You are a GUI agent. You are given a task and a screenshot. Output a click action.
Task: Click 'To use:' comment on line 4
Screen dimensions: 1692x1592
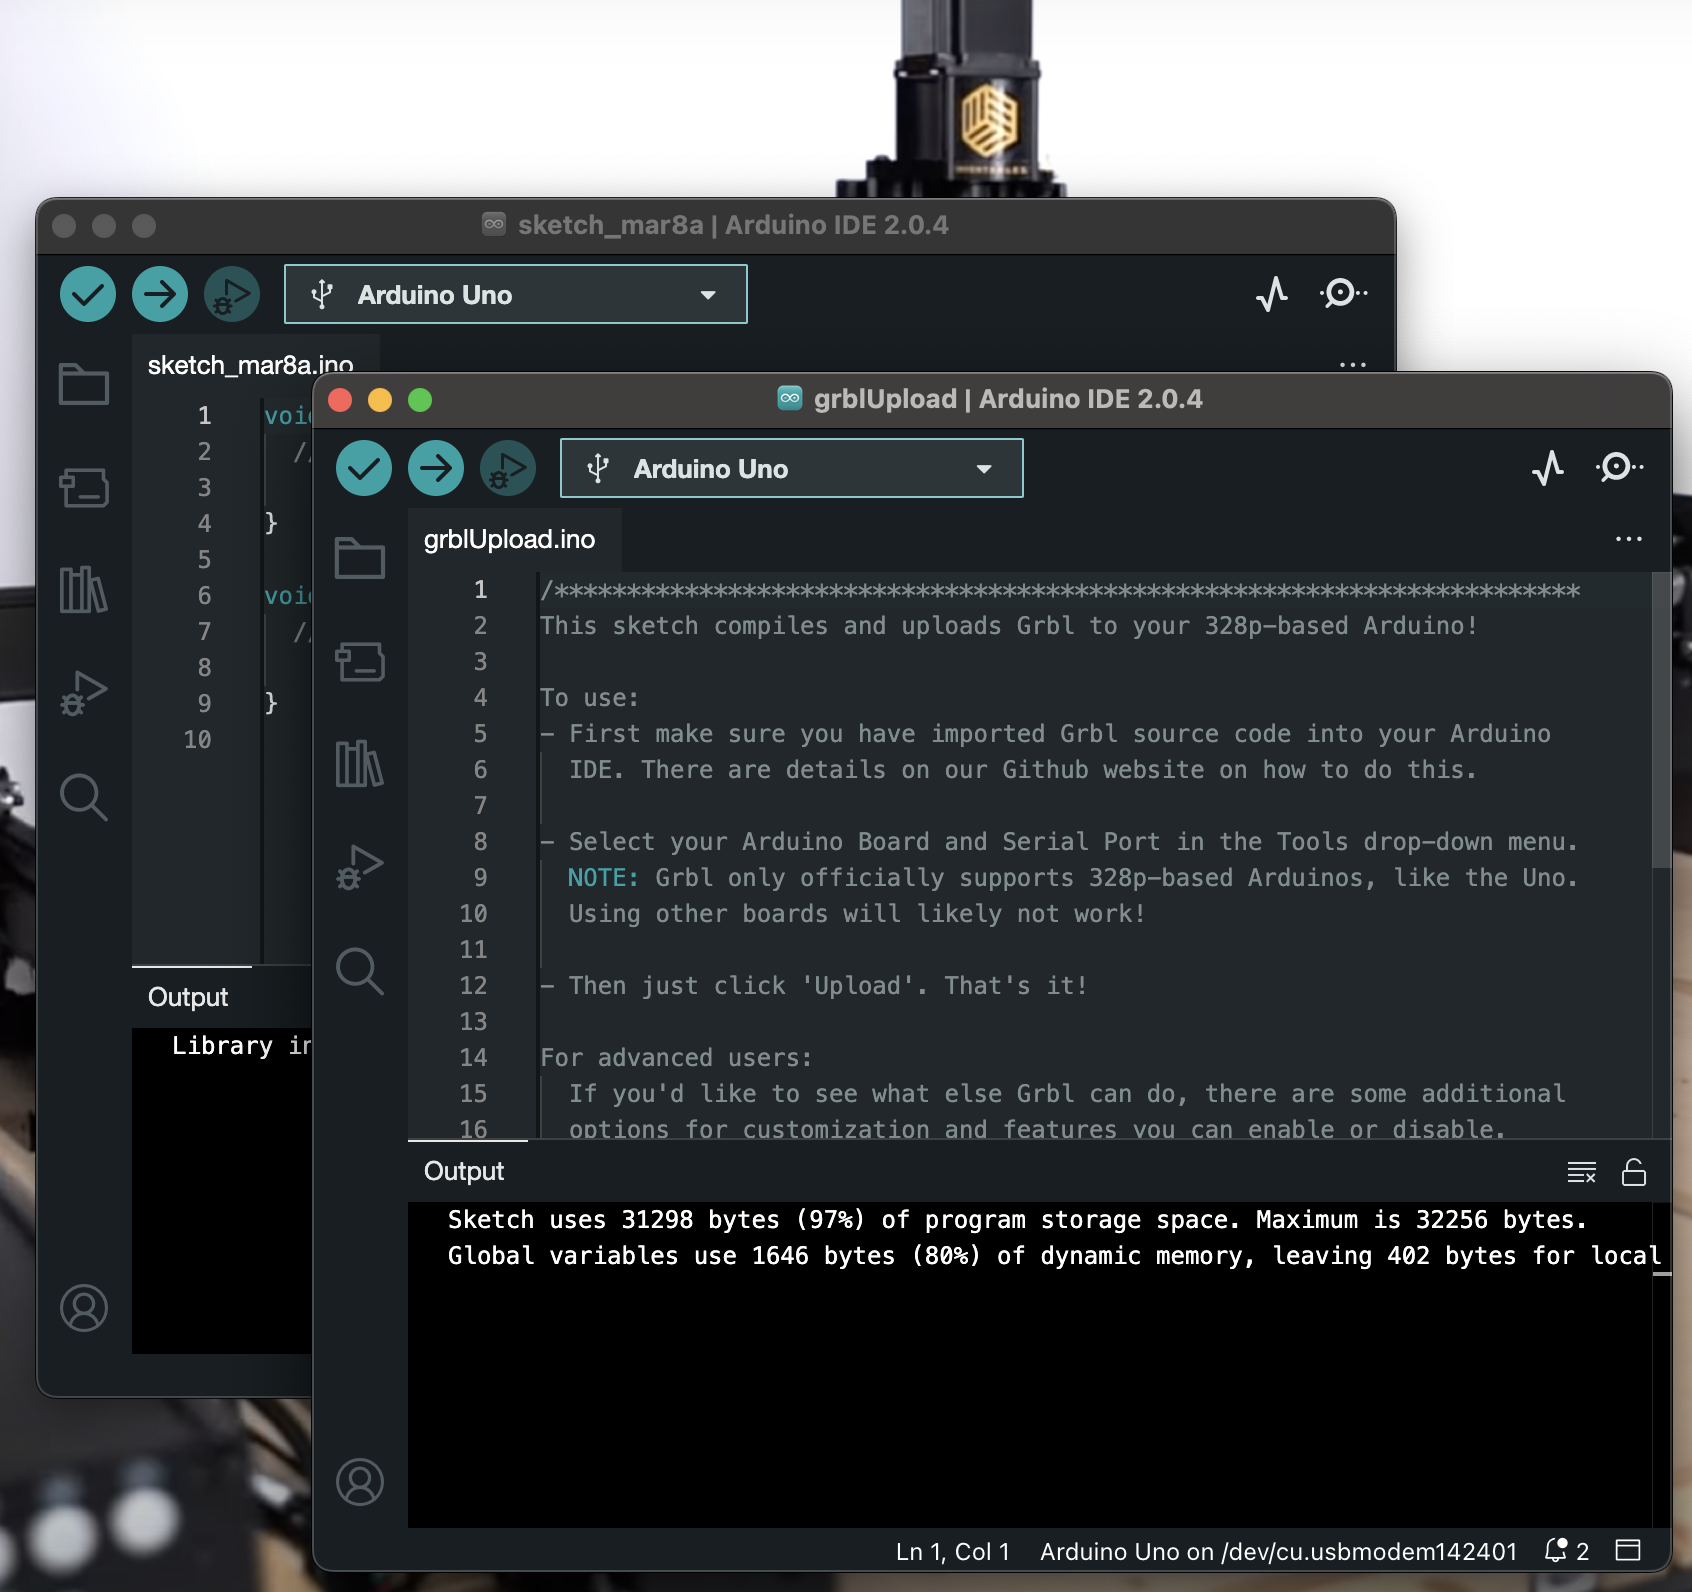pyautogui.click(x=589, y=697)
